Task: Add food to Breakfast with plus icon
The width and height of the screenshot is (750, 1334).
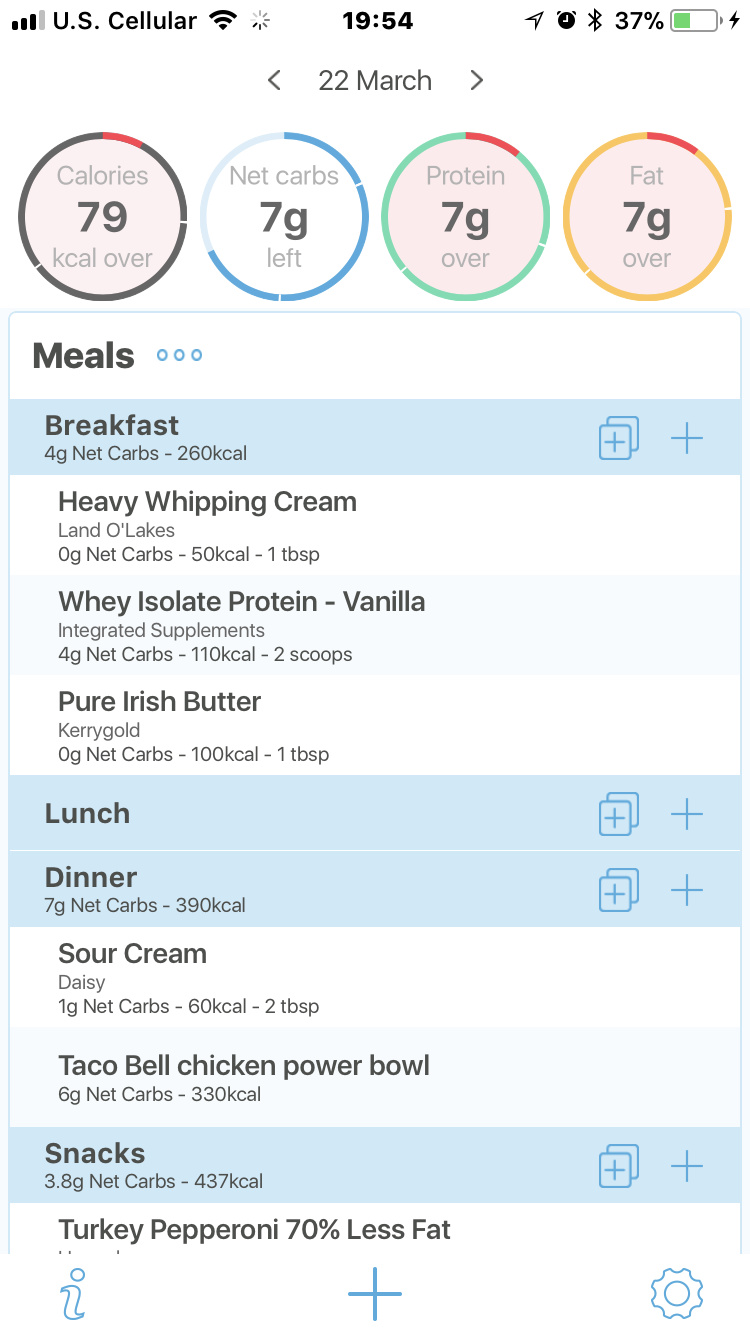Action: click(687, 438)
